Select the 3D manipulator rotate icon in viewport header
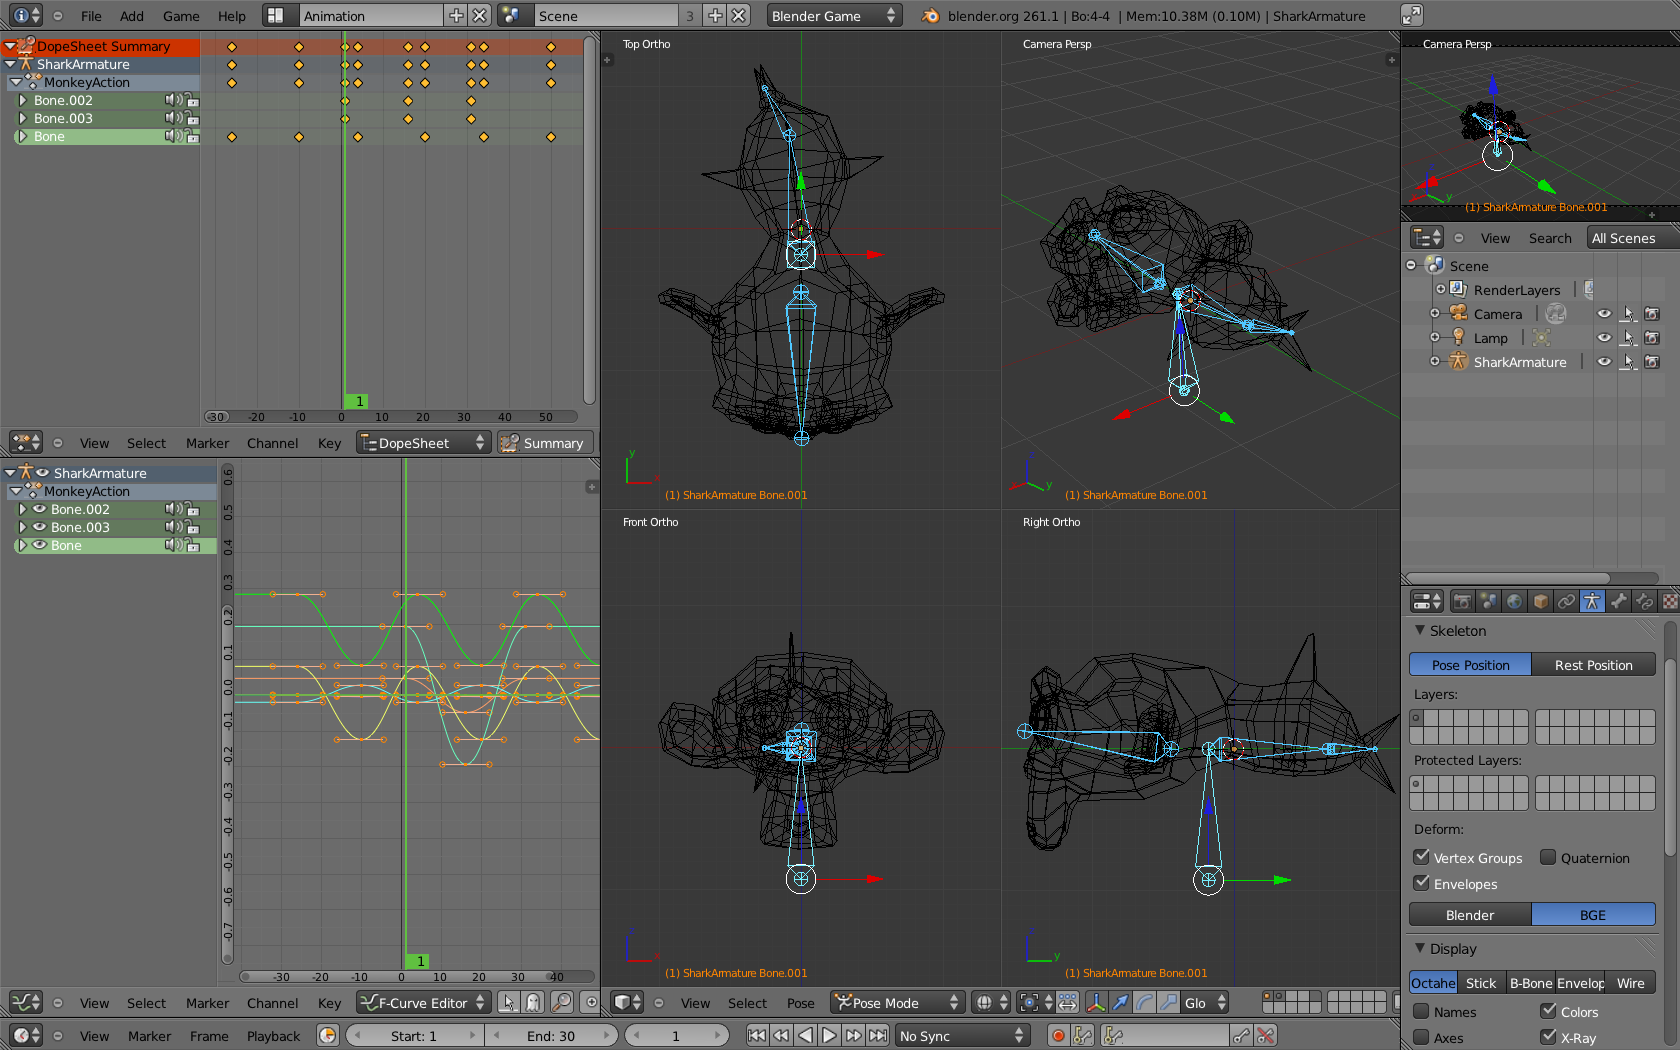 click(1146, 1002)
